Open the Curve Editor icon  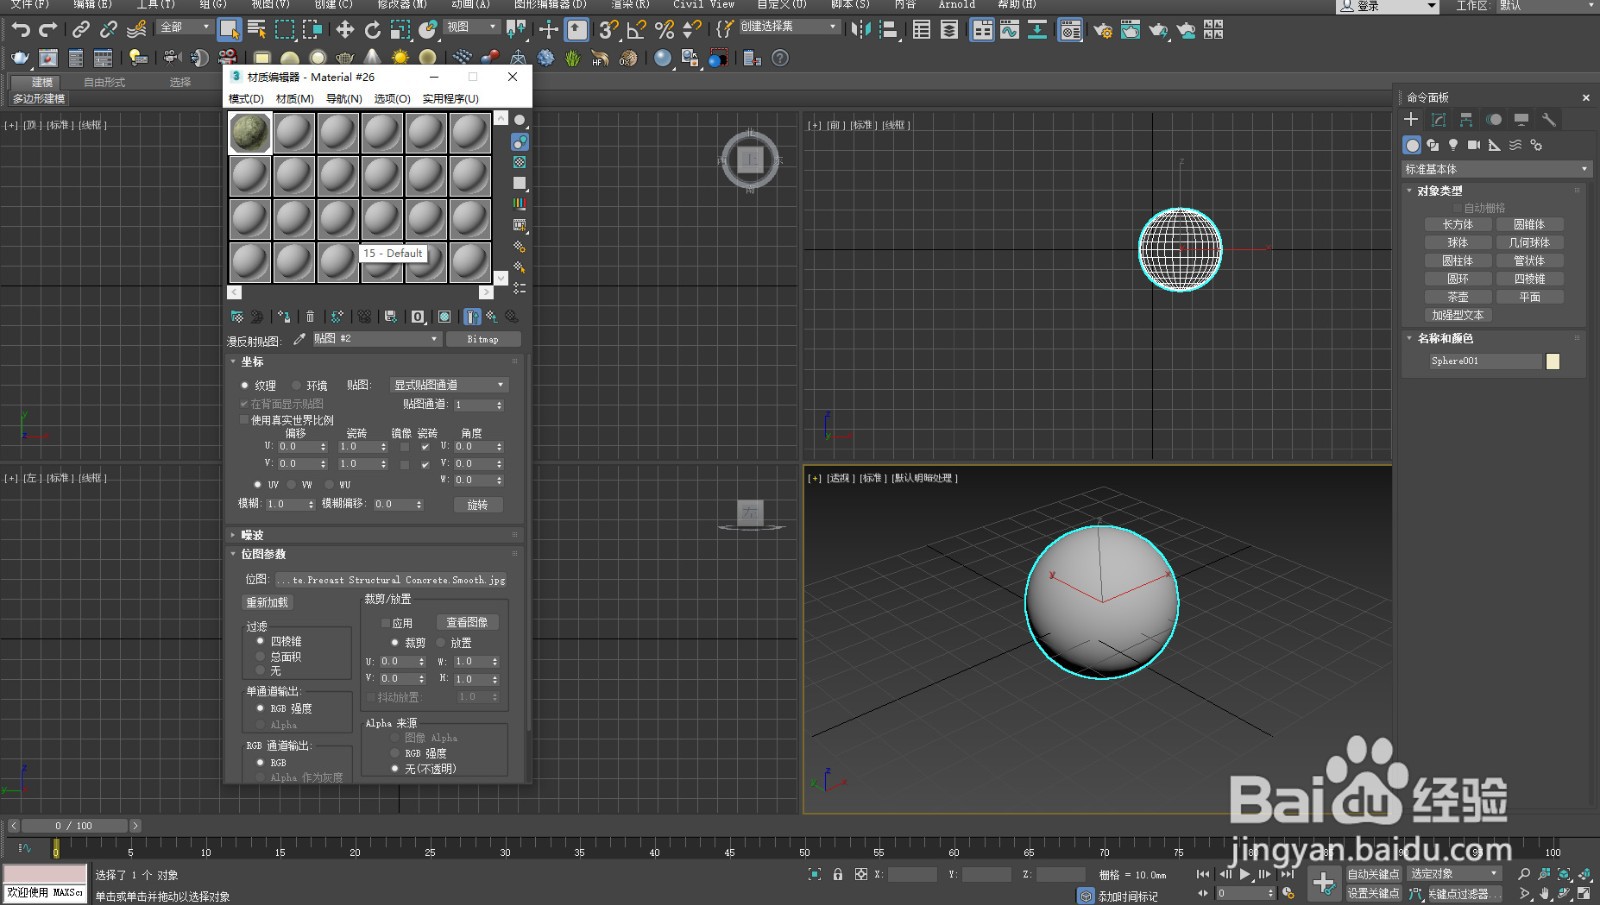pos(1010,30)
